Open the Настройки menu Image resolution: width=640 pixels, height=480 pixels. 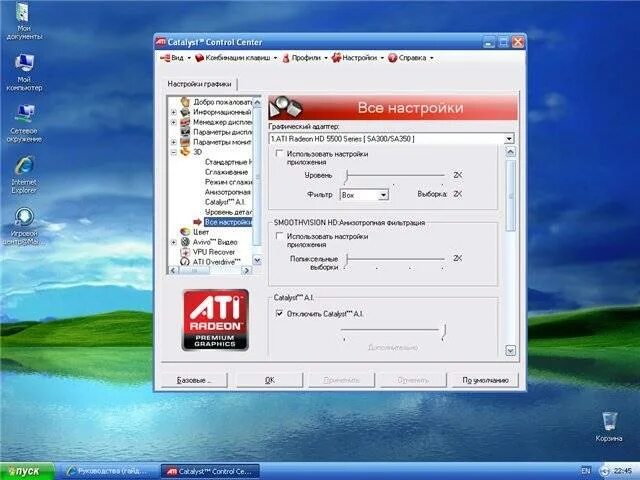(x=358, y=58)
